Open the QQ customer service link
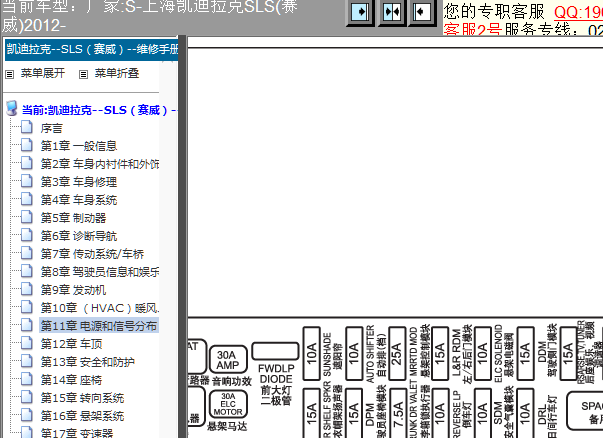 click(578, 13)
